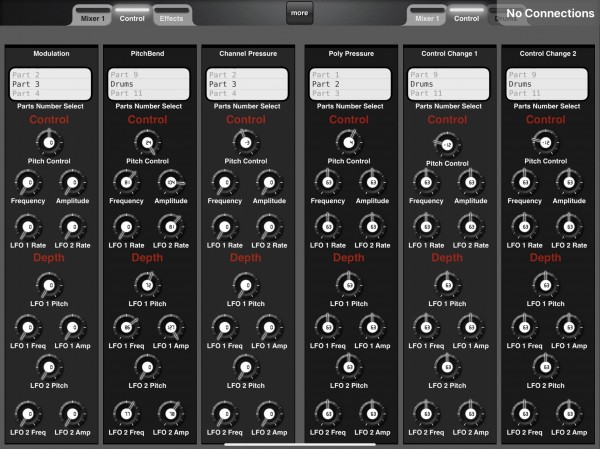Click Modulation LFO 2 Rate knob

pyautogui.click(x=72, y=227)
